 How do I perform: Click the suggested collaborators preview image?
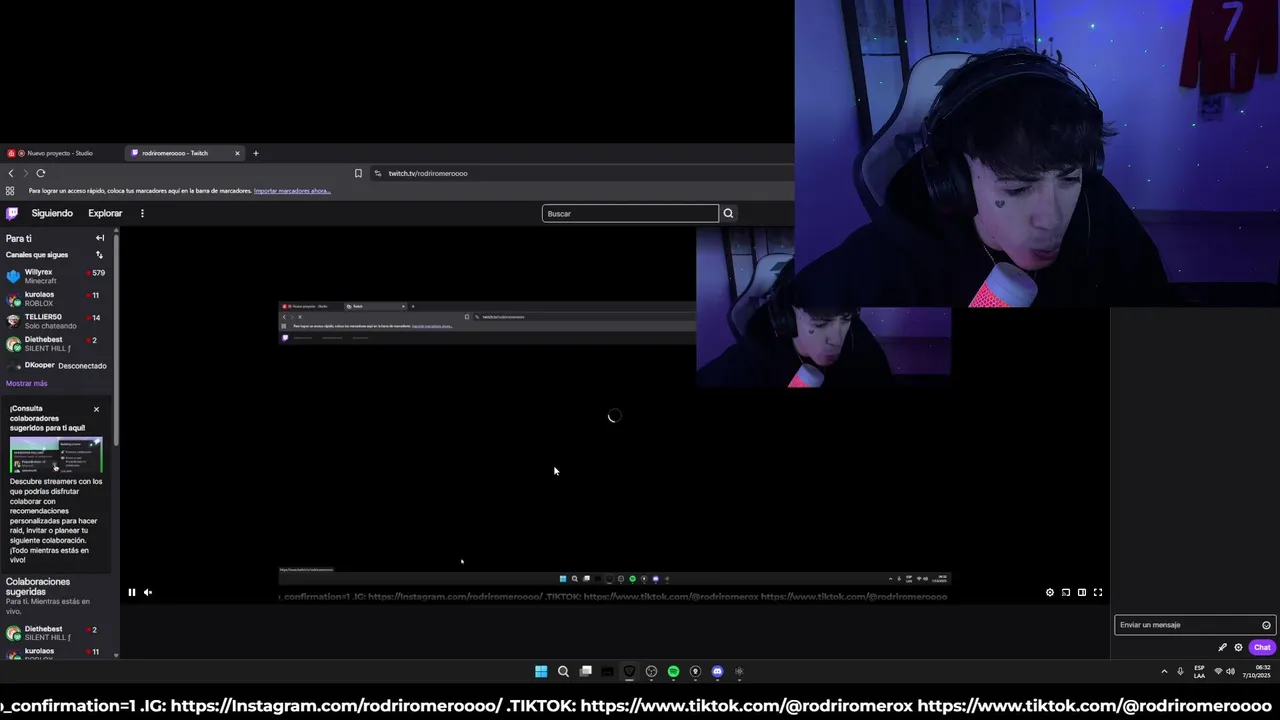click(x=56, y=455)
